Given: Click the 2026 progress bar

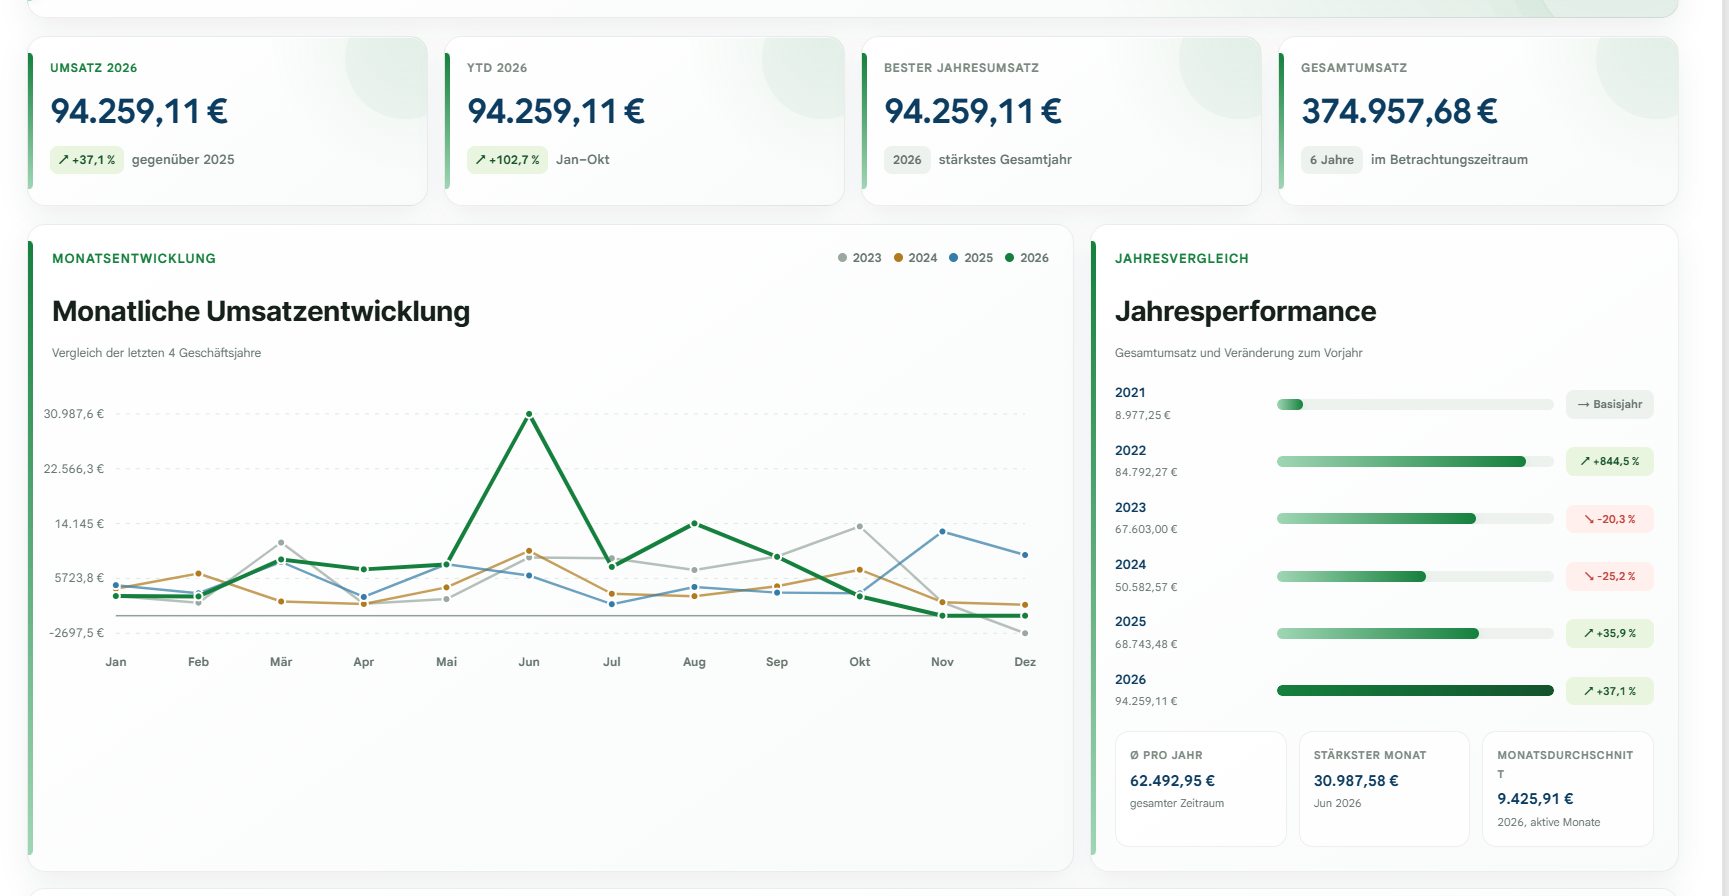Looking at the screenshot, I should [x=1415, y=691].
